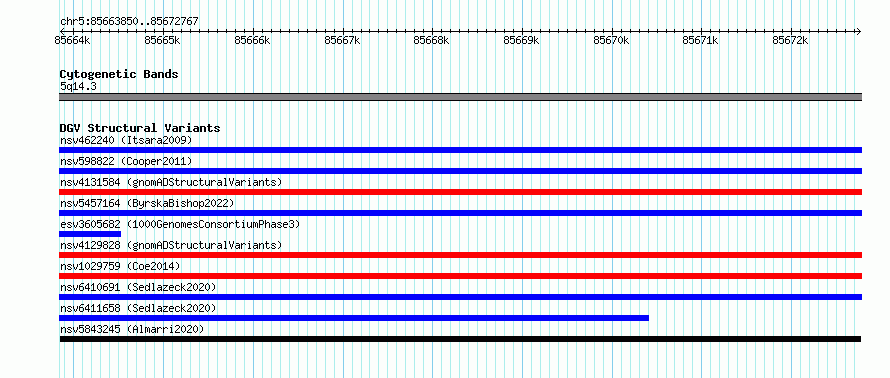The image size is (890, 378).
Task: Click the 85664k ruler tick label
Action: click(x=72, y=40)
